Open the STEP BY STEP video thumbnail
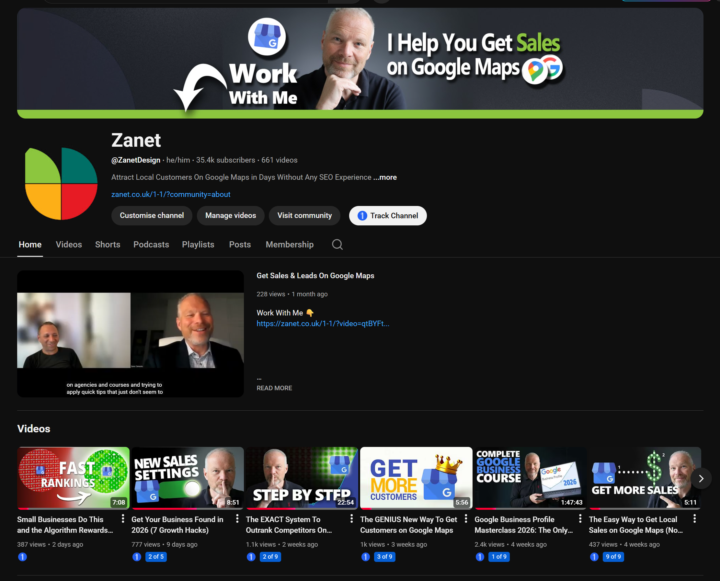 point(302,478)
